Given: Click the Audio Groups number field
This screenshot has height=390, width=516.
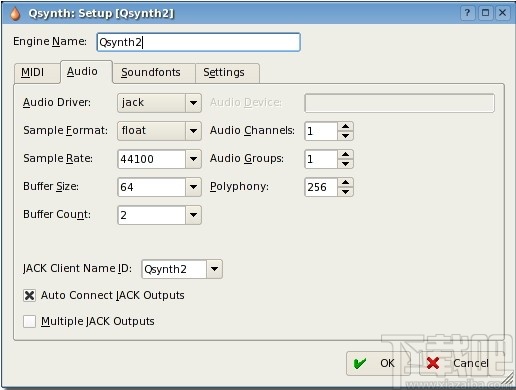Looking at the screenshot, I should coord(321,159).
